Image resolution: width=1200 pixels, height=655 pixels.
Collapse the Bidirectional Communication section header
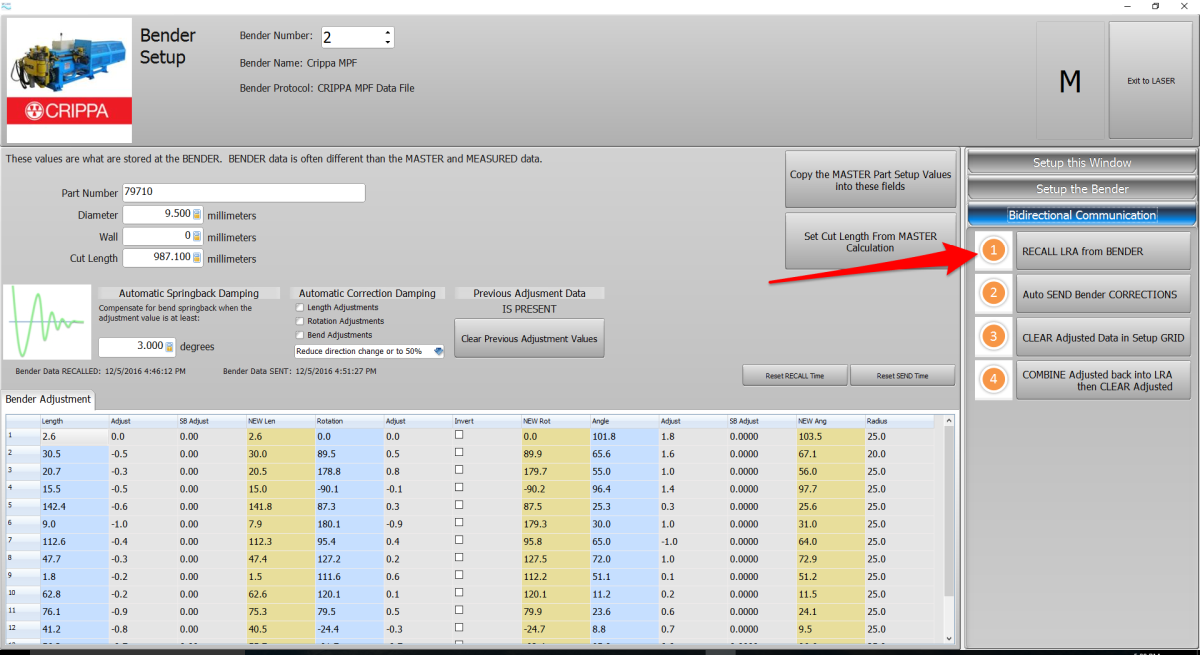pos(1081,215)
